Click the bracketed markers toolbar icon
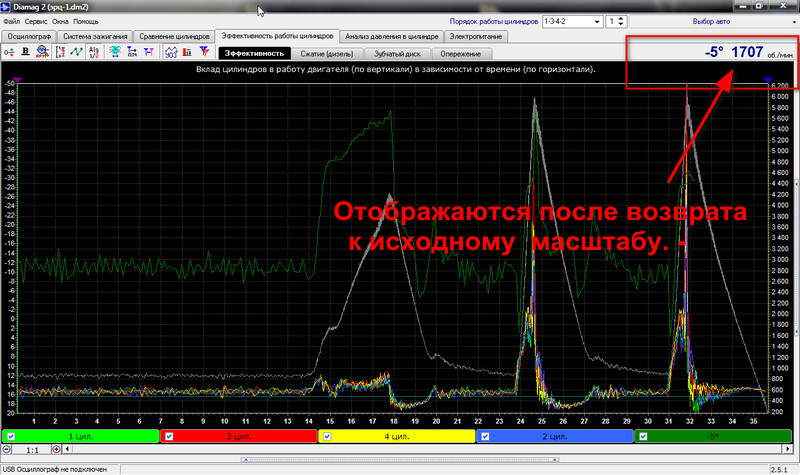 point(61,52)
